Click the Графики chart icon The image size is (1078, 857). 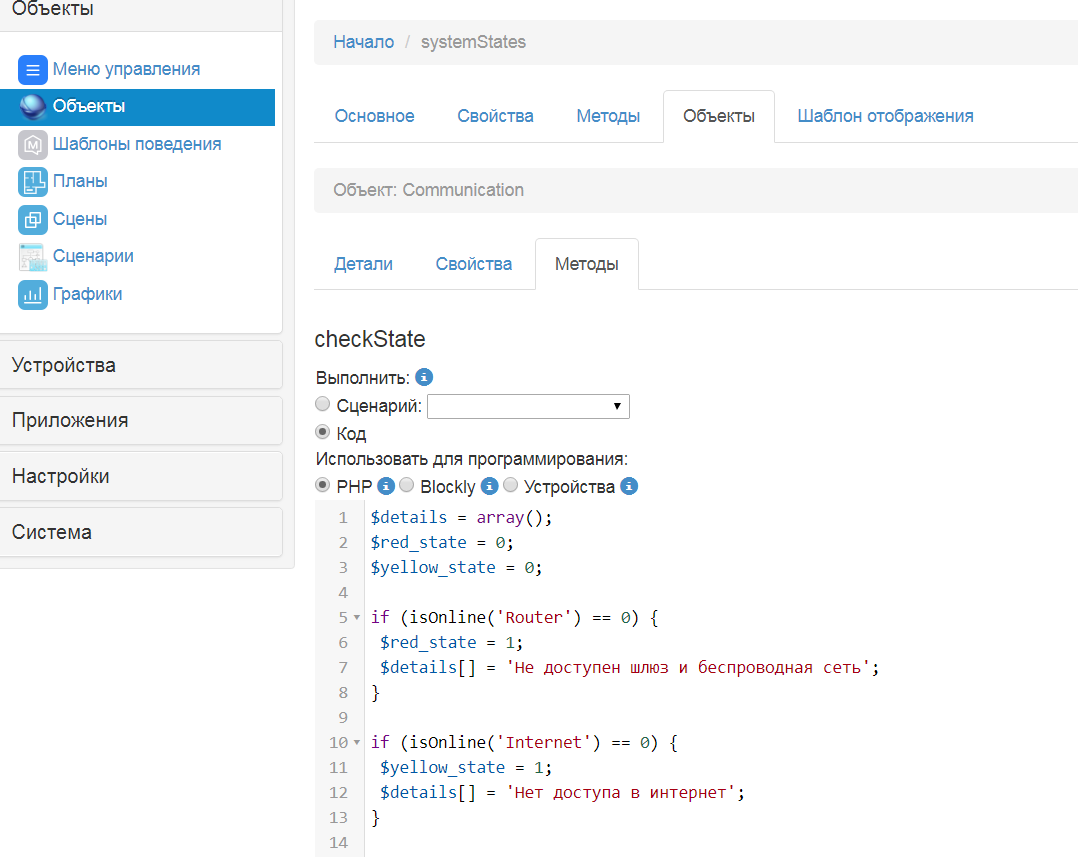tap(33, 295)
